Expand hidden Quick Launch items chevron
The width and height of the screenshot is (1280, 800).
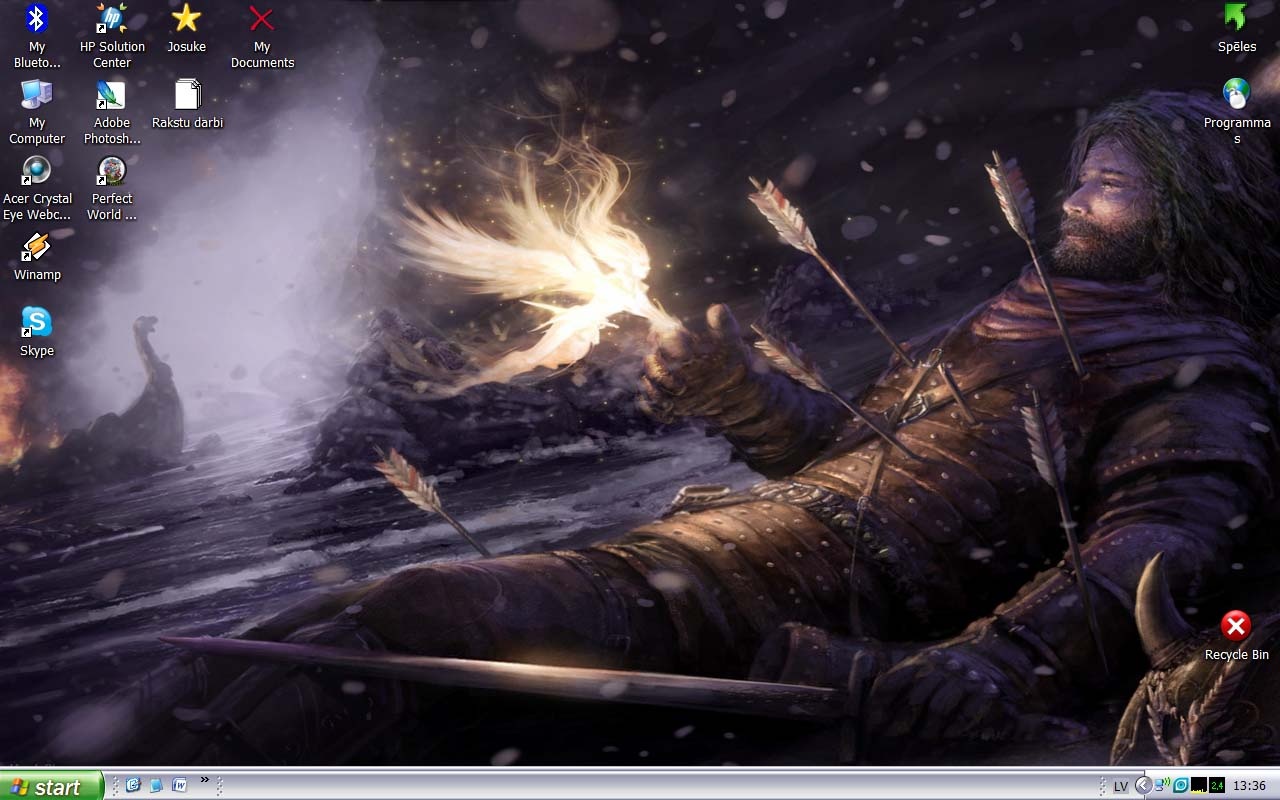[205, 780]
